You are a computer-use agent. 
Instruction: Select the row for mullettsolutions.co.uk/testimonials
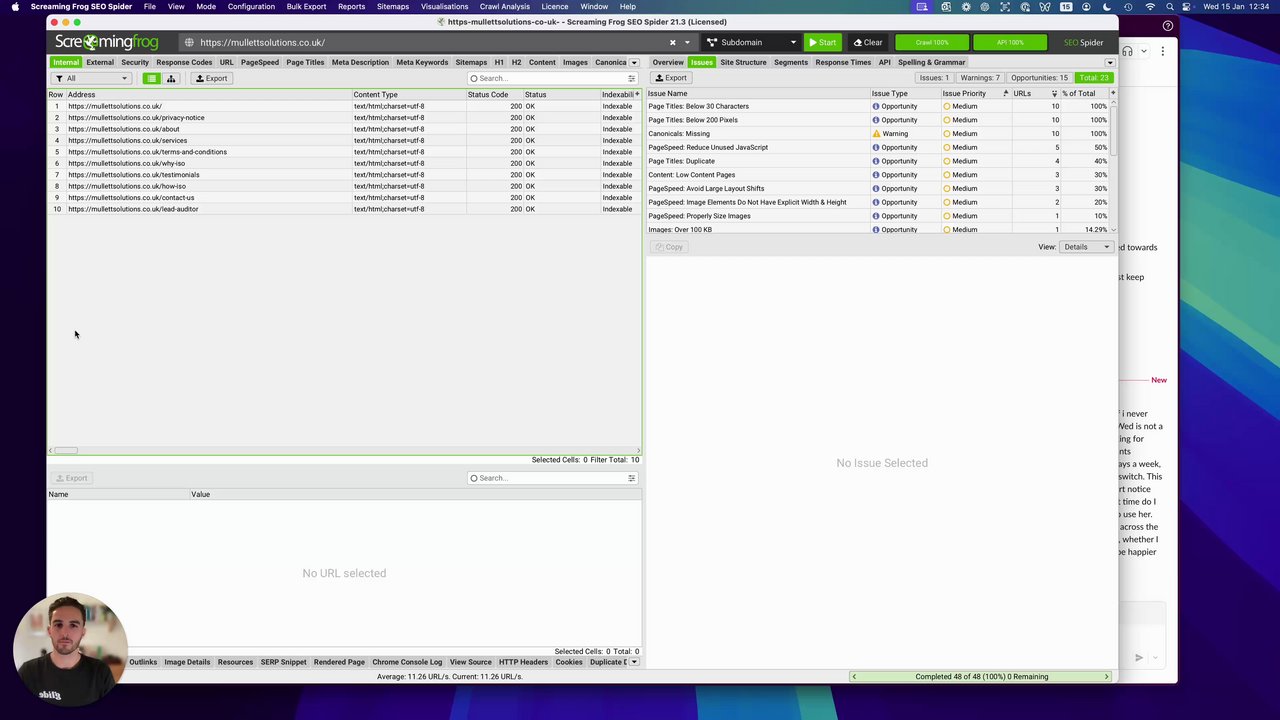click(x=344, y=175)
